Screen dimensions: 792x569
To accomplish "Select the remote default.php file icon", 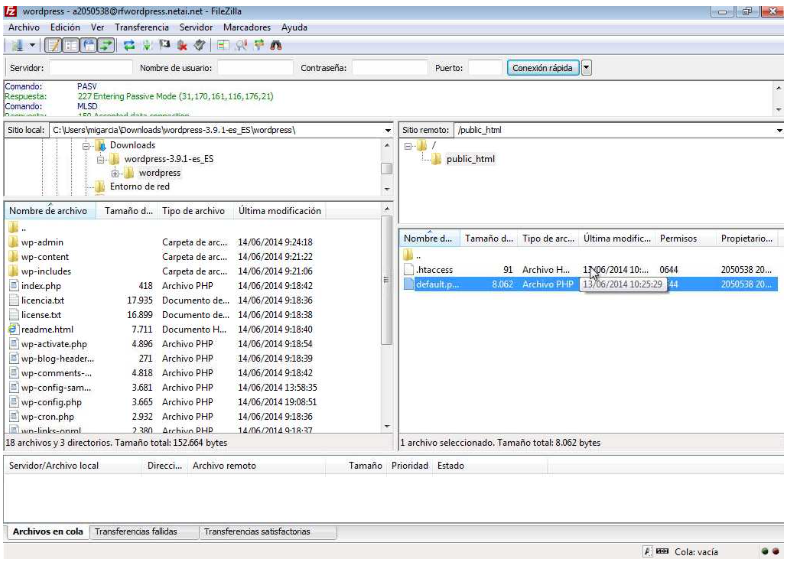I will (x=409, y=285).
